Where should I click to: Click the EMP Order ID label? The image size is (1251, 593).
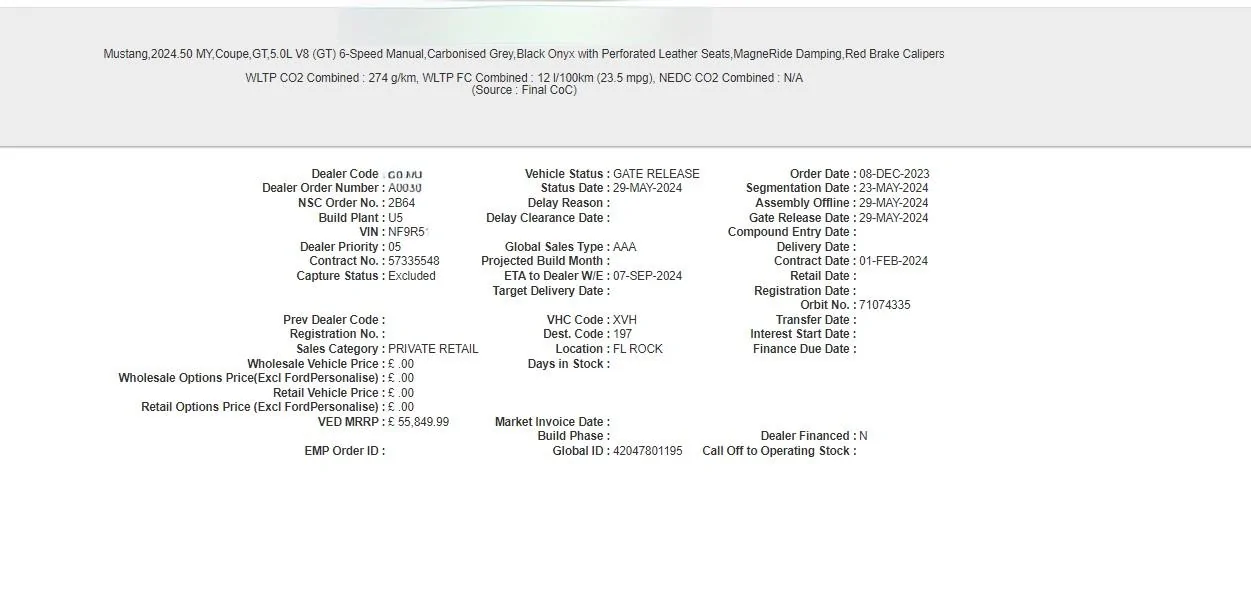[345, 451]
